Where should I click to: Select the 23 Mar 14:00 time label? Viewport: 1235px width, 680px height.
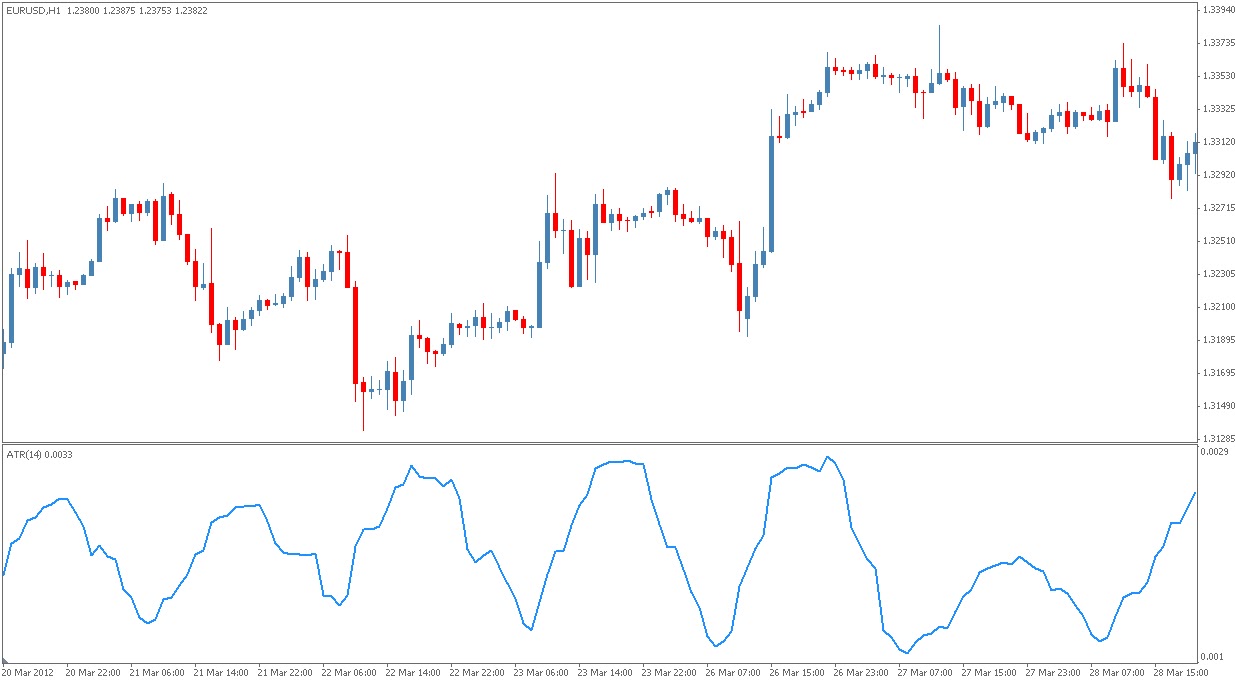(x=605, y=672)
